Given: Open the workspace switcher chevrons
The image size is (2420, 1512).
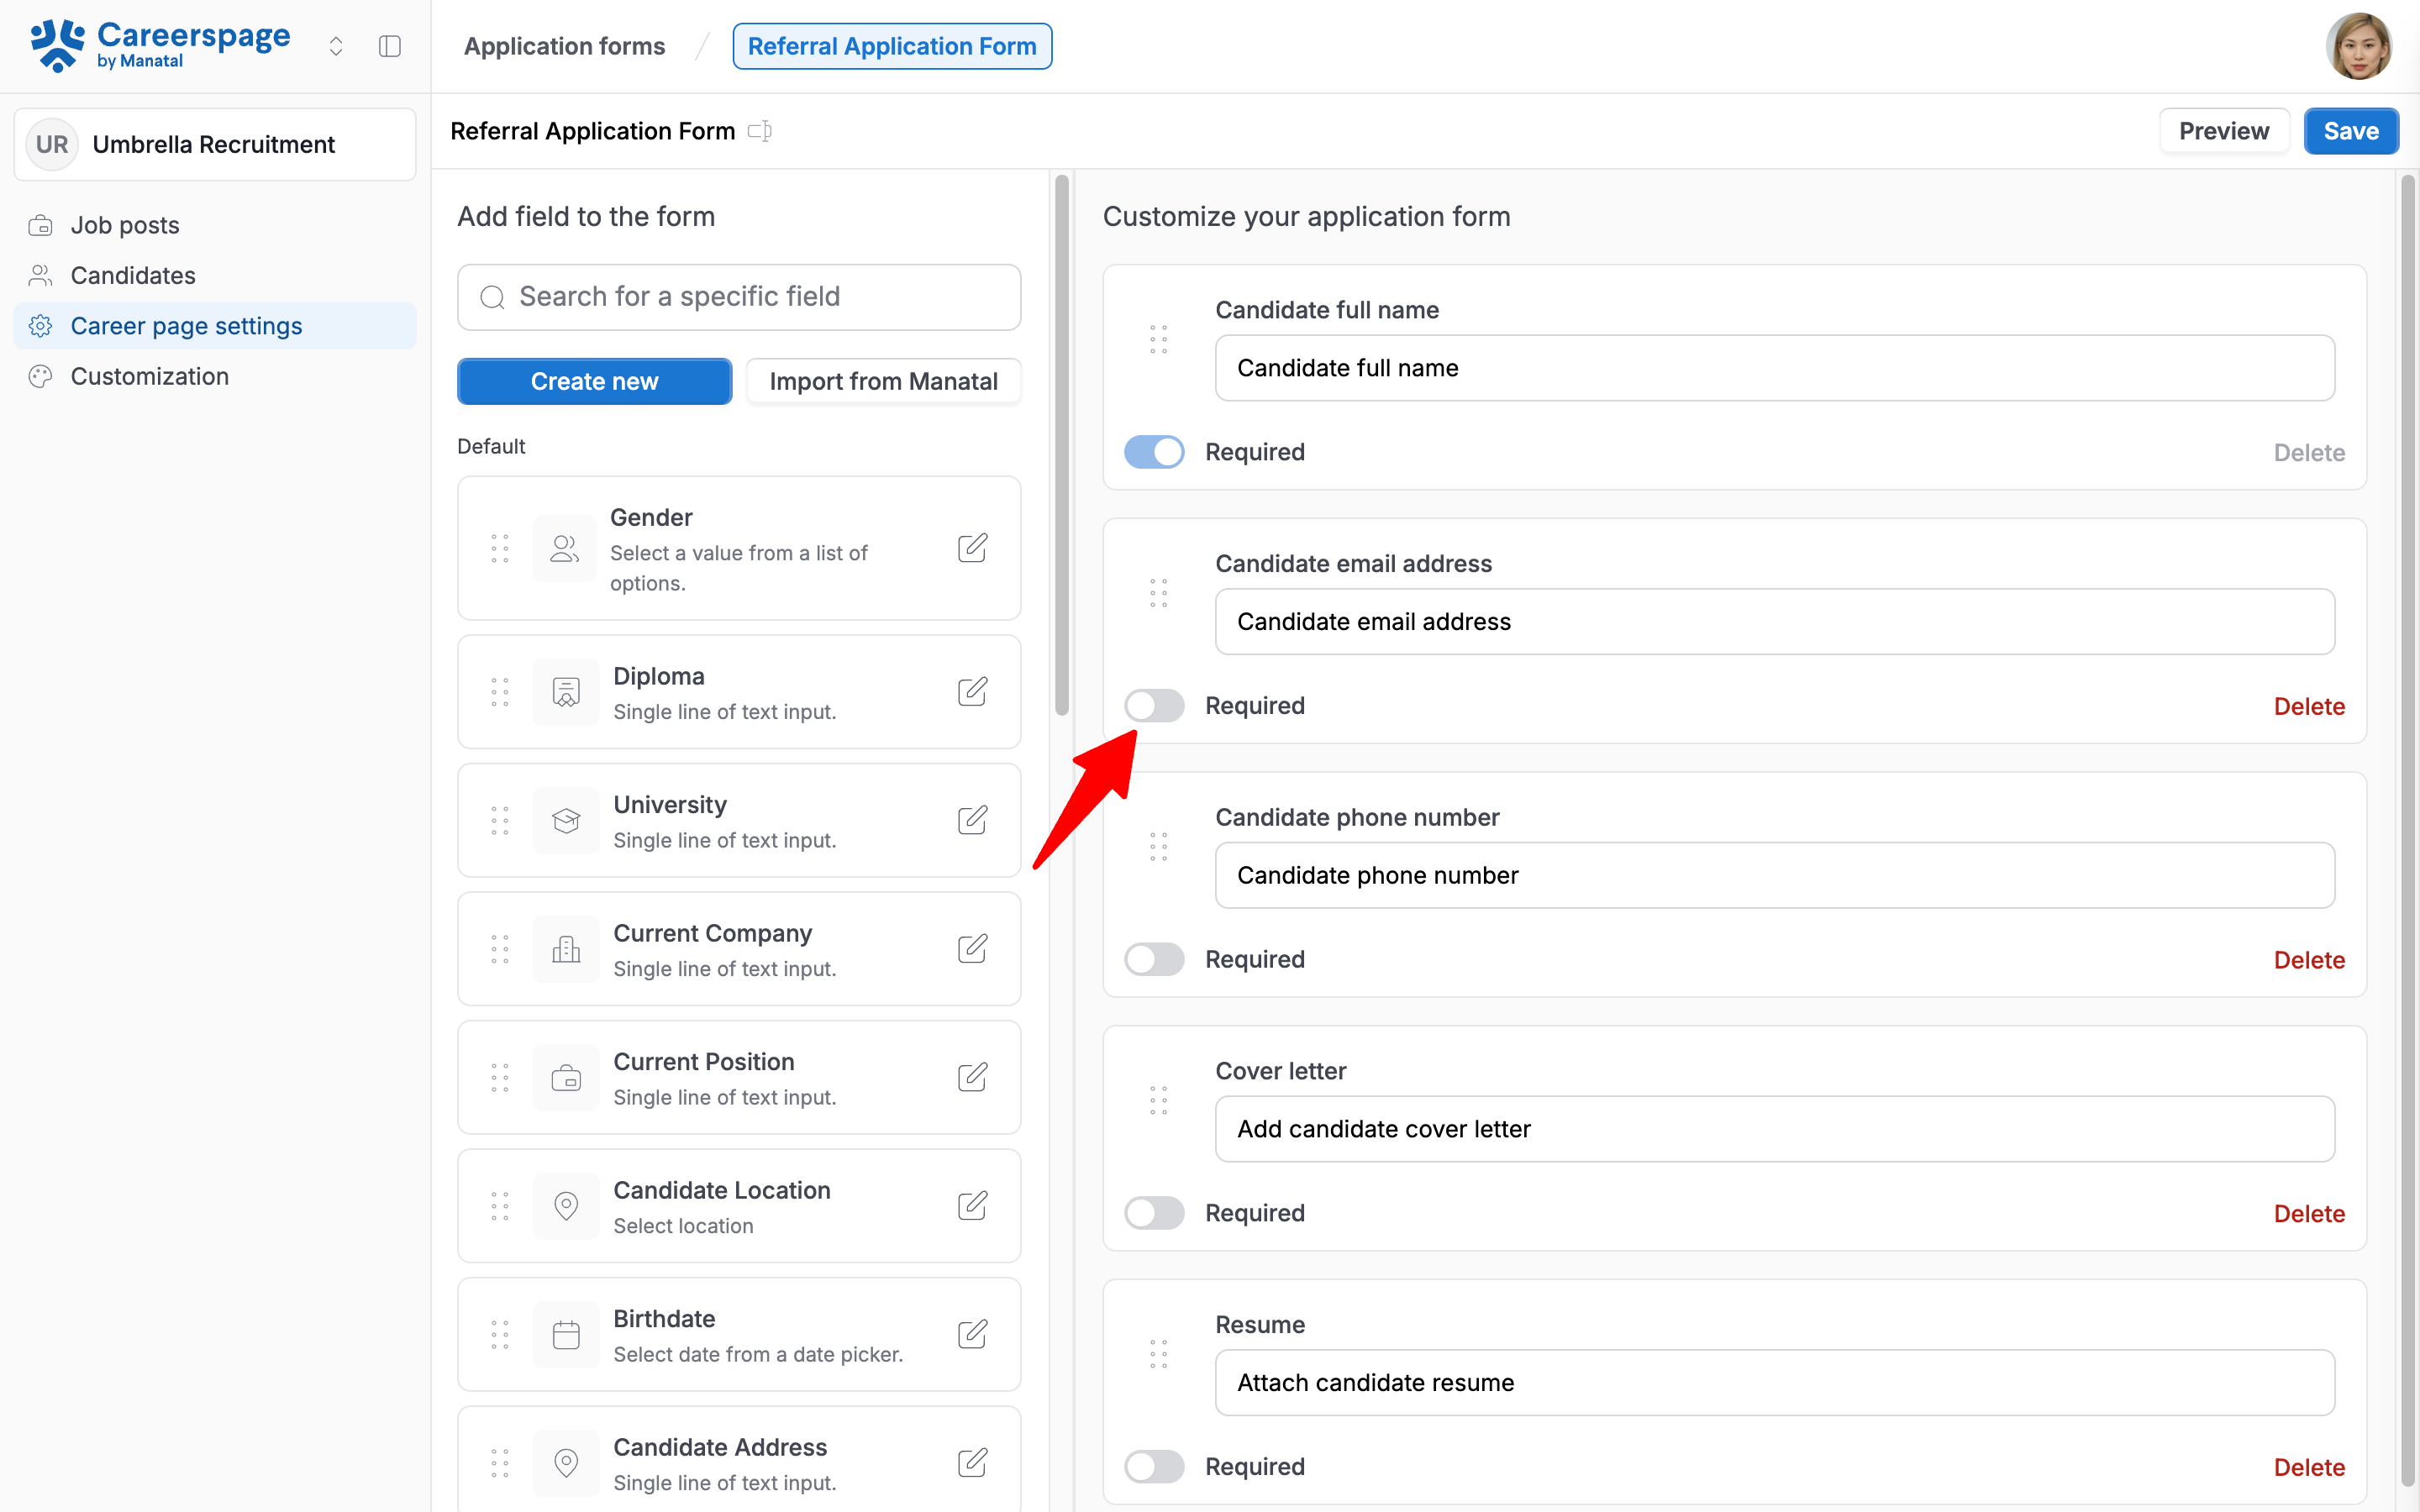Looking at the screenshot, I should coord(336,46).
